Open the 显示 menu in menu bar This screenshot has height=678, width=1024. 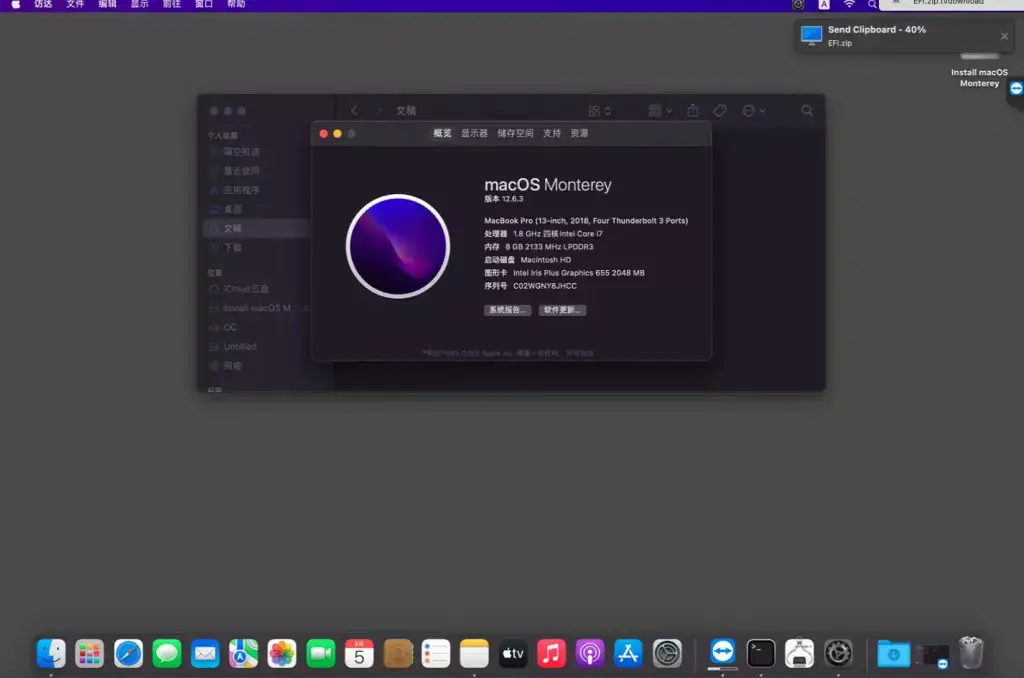[x=140, y=4]
